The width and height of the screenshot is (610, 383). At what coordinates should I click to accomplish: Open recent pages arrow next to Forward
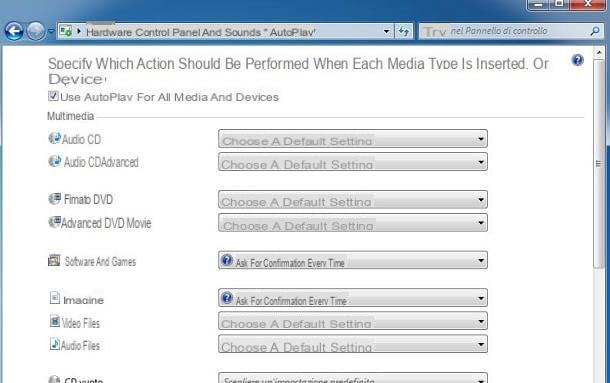click(x=51, y=31)
